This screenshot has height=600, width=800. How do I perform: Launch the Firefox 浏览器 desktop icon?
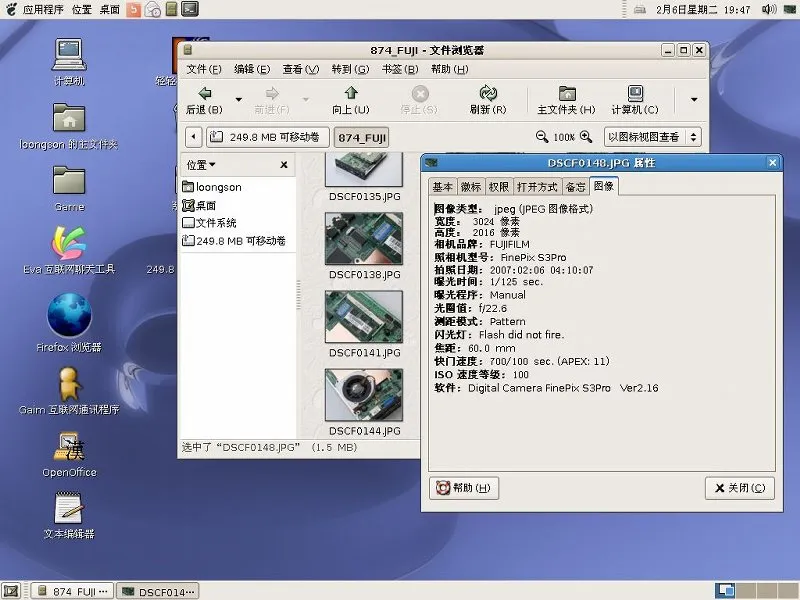69,322
